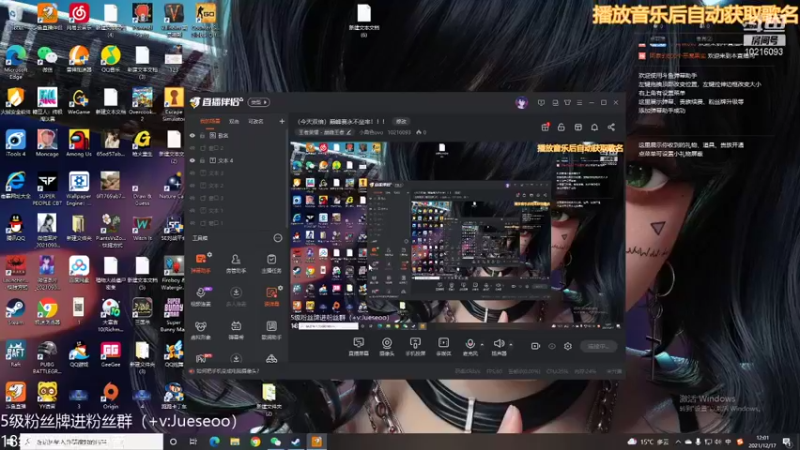The image size is (800, 450).
Task: Open the Origin desktop shortcut
Action: tap(110, 396)
